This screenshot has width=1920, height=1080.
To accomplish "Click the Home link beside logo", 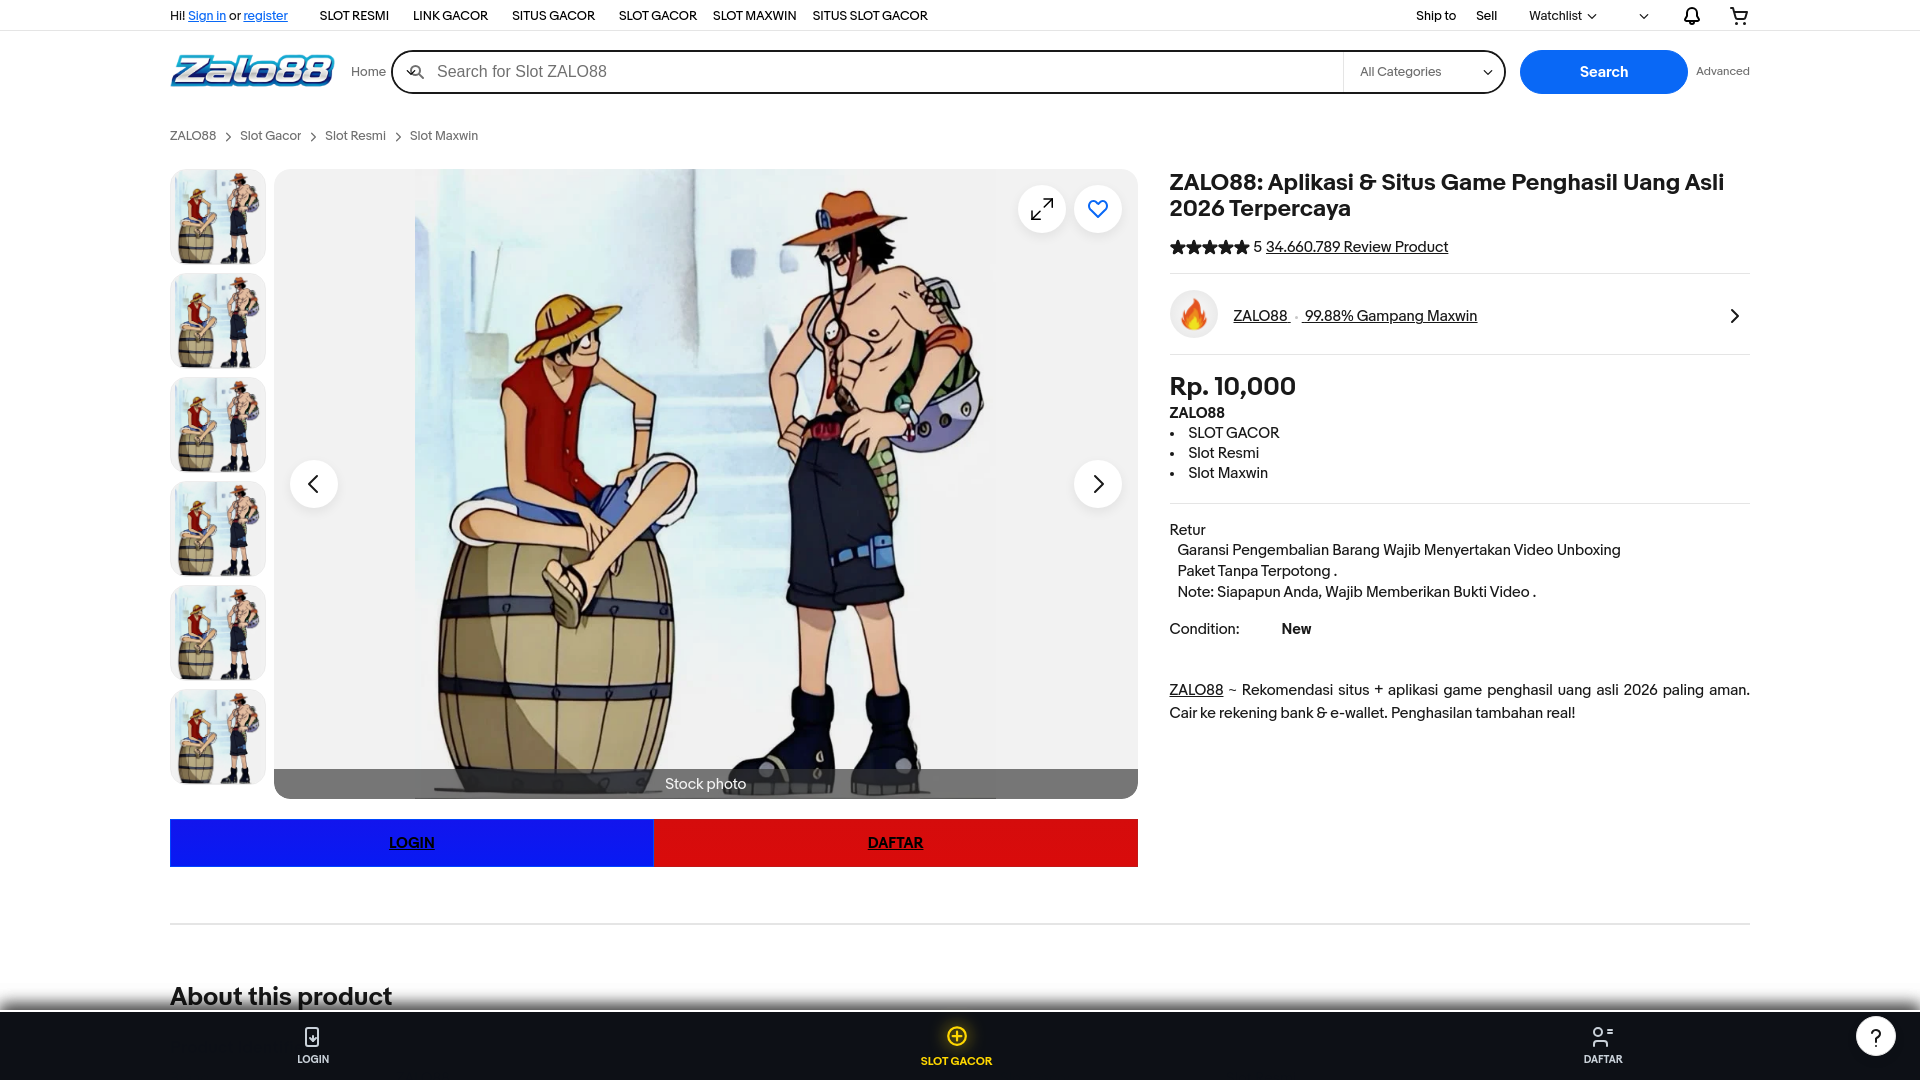I will (368, 72).
